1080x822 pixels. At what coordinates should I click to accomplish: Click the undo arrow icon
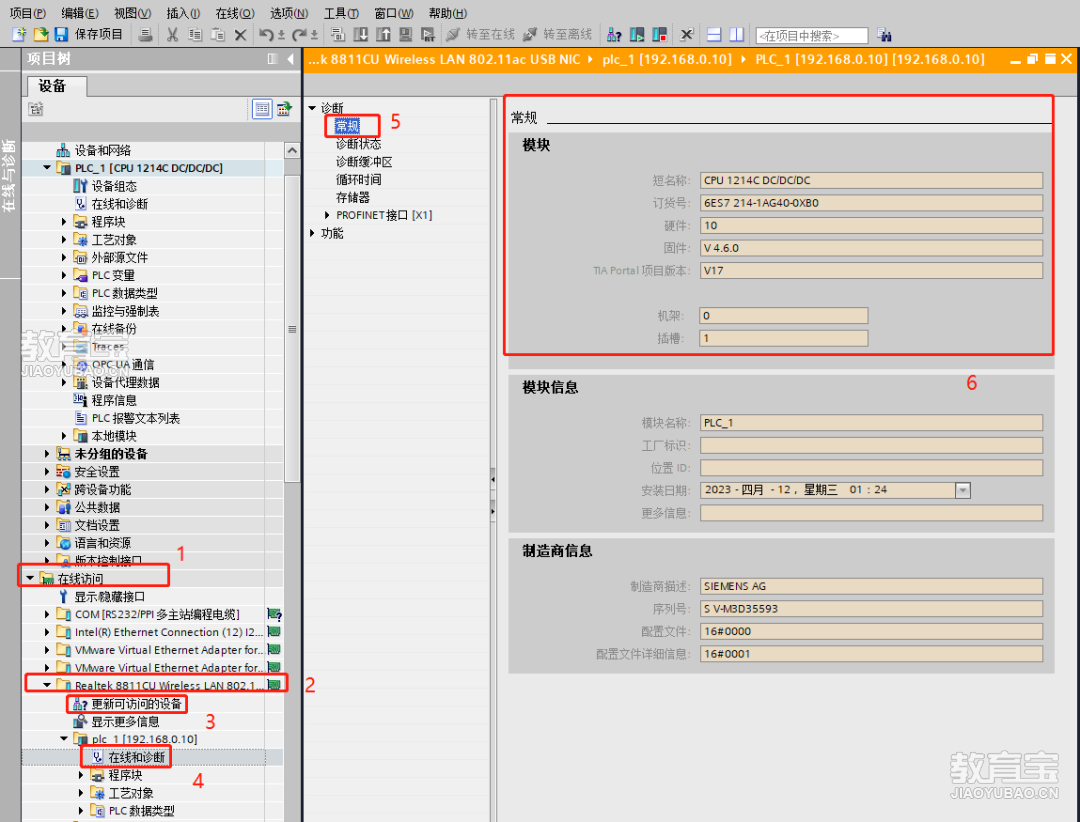click(265, 35)
